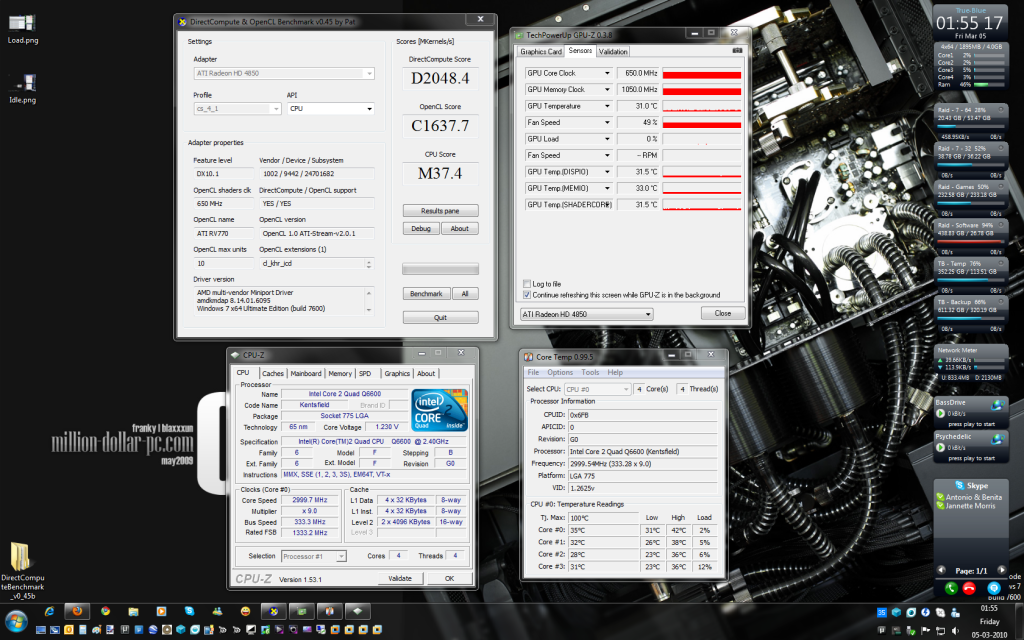The image size is (1024, 640).
Task: Open Firefox from the taskbar
Action: 75,610
